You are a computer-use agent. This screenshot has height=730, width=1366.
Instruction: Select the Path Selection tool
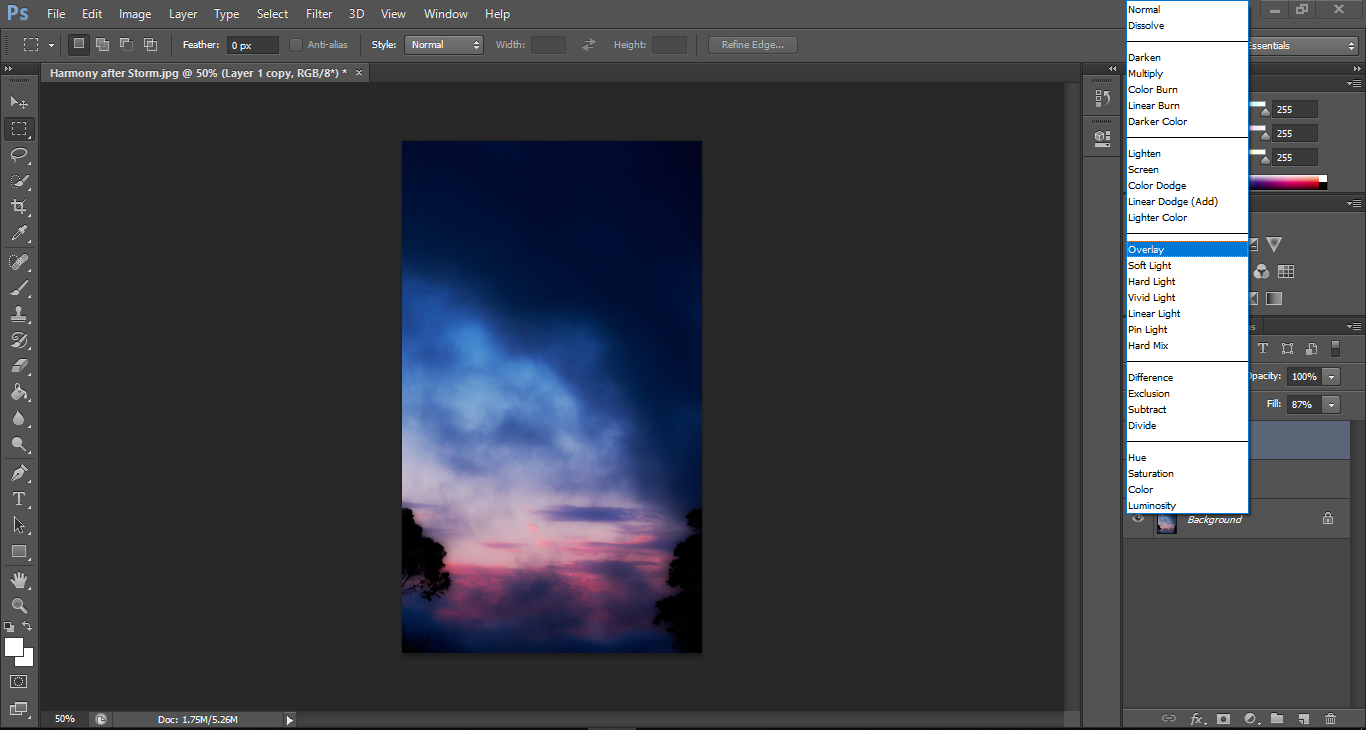tap(19, 525)
